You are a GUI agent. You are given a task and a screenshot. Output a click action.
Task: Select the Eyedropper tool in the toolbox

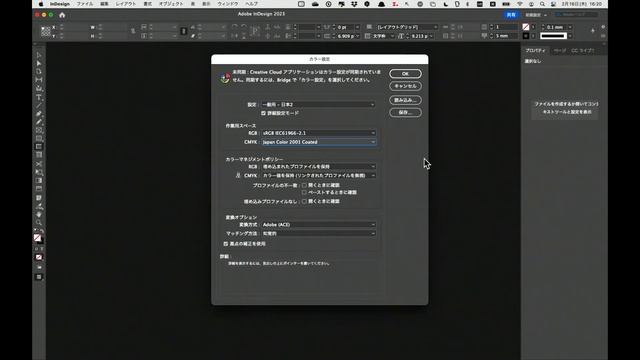coord(39,206)
